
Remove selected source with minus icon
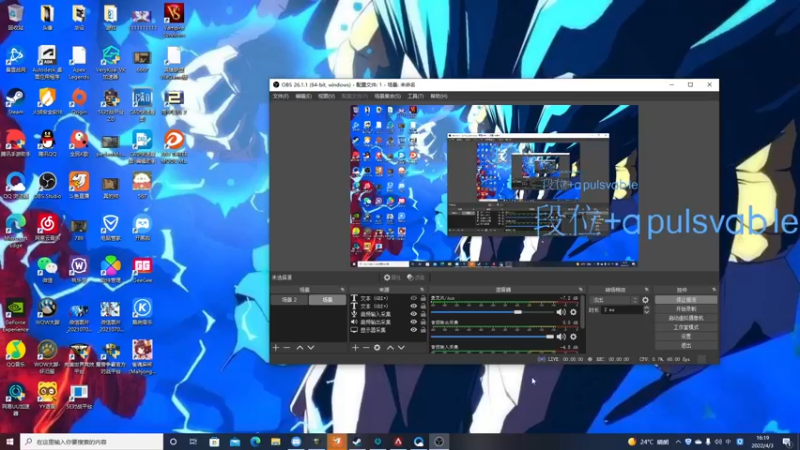[366, 347]
